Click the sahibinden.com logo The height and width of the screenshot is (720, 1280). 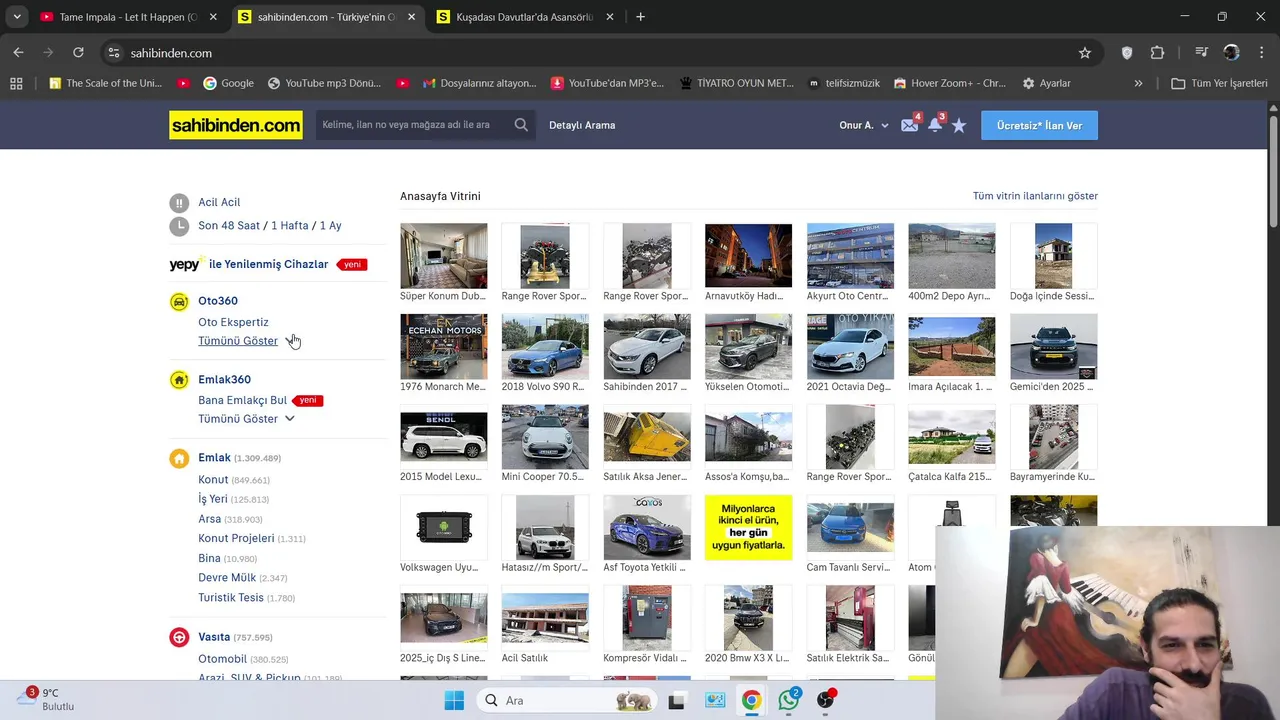pos(236,125)
